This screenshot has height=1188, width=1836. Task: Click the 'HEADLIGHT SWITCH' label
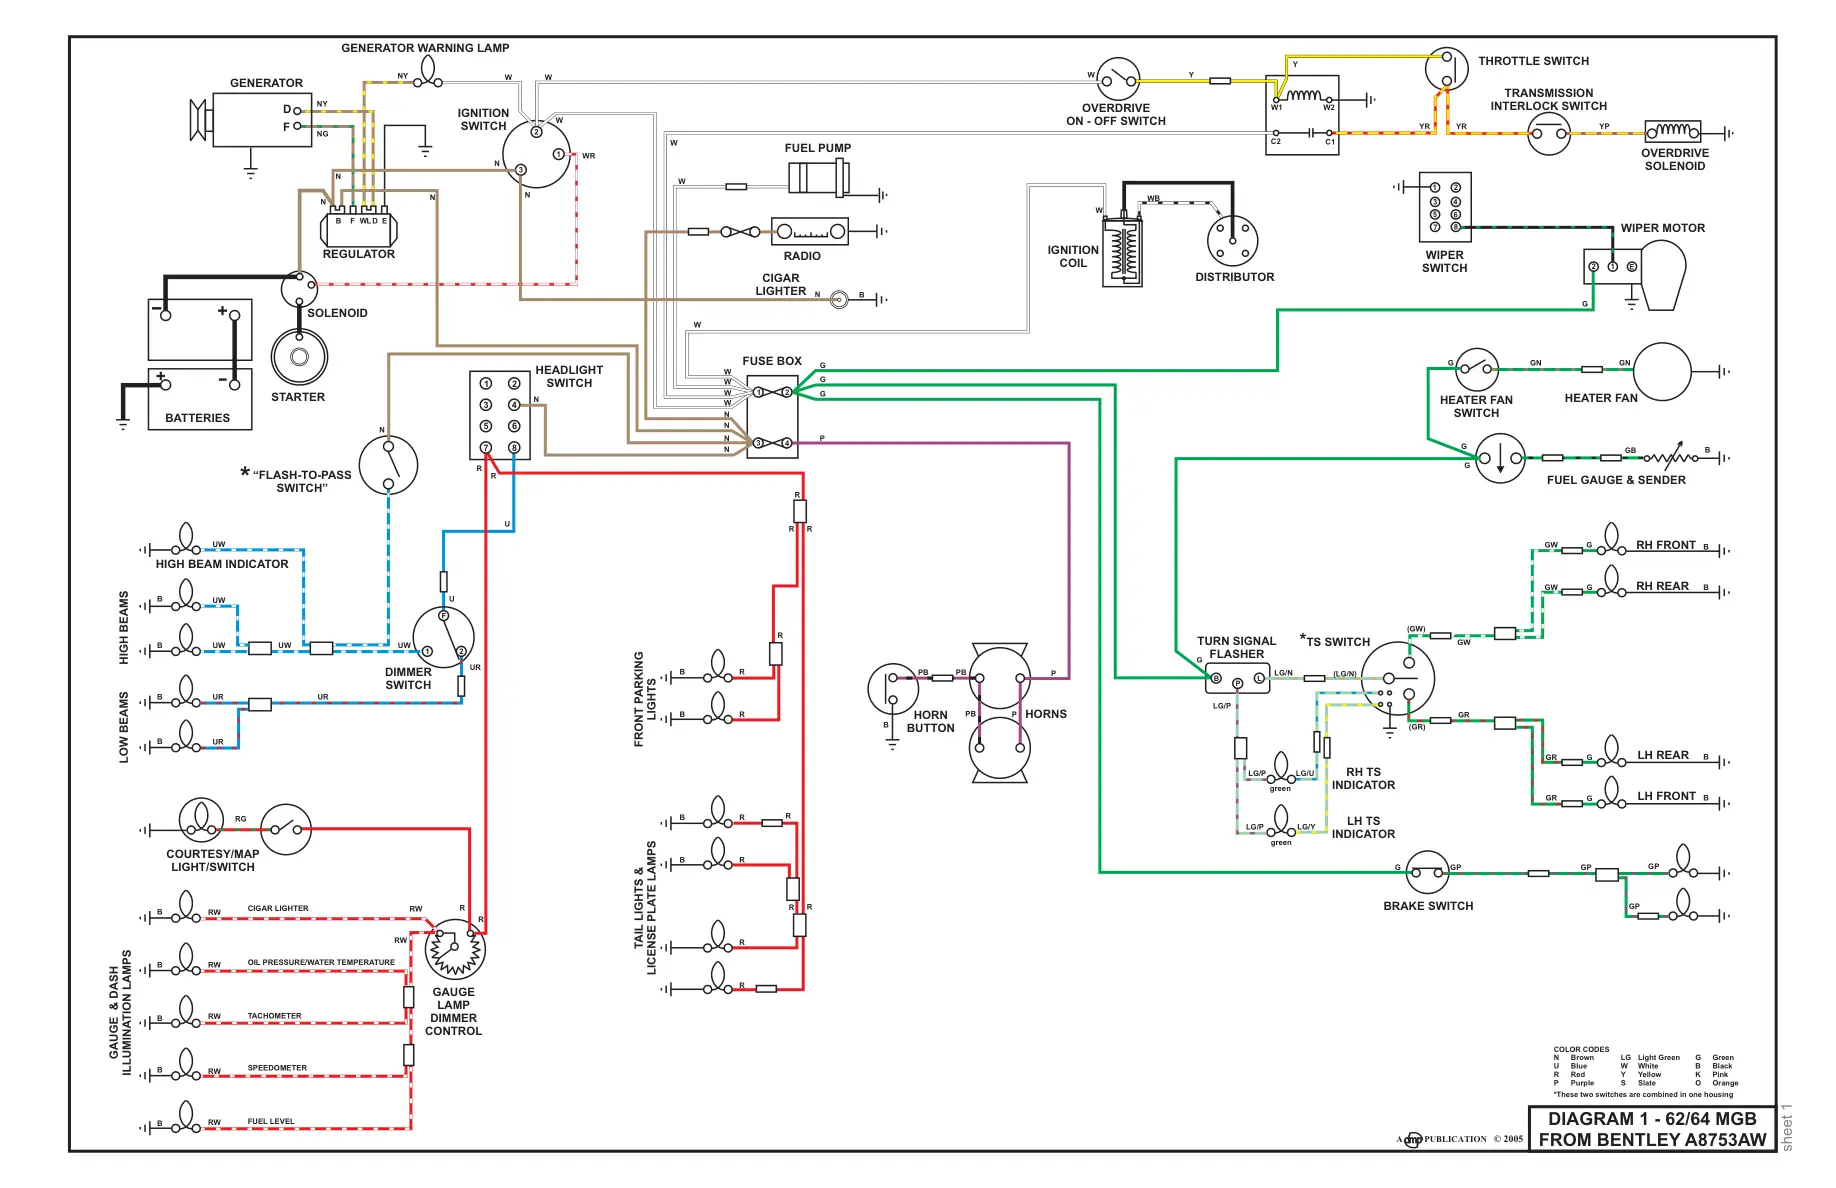point(569,376)
